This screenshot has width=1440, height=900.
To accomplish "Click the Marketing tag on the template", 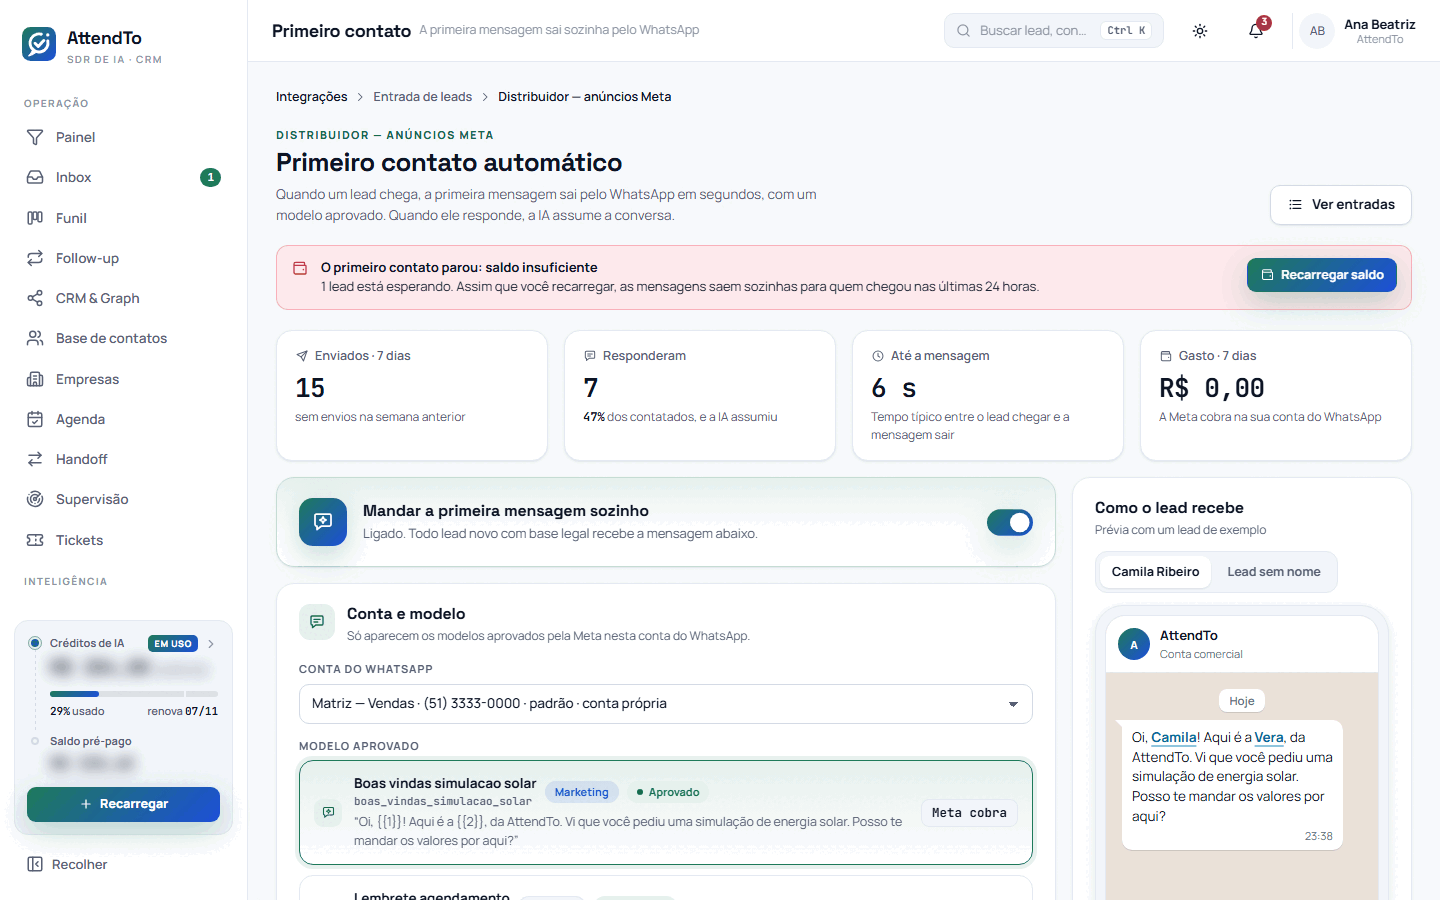I will pos(582,792).
